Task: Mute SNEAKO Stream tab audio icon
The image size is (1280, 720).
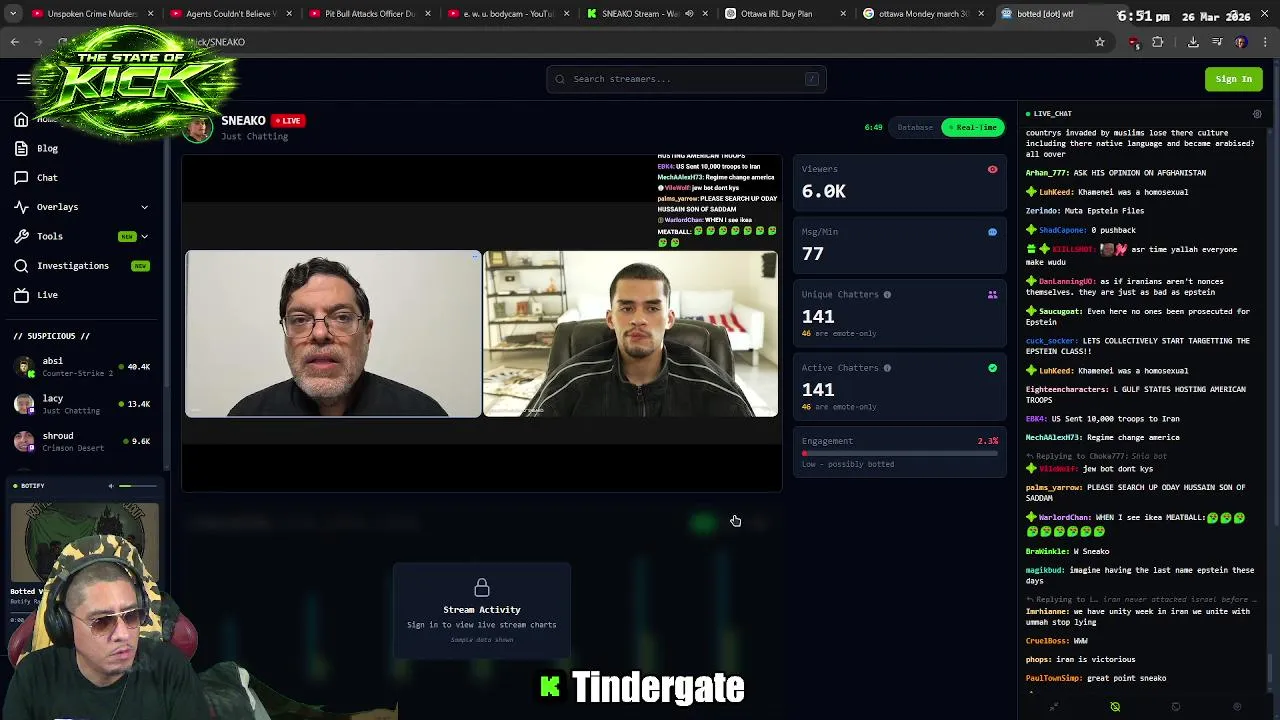Action: 689,14
